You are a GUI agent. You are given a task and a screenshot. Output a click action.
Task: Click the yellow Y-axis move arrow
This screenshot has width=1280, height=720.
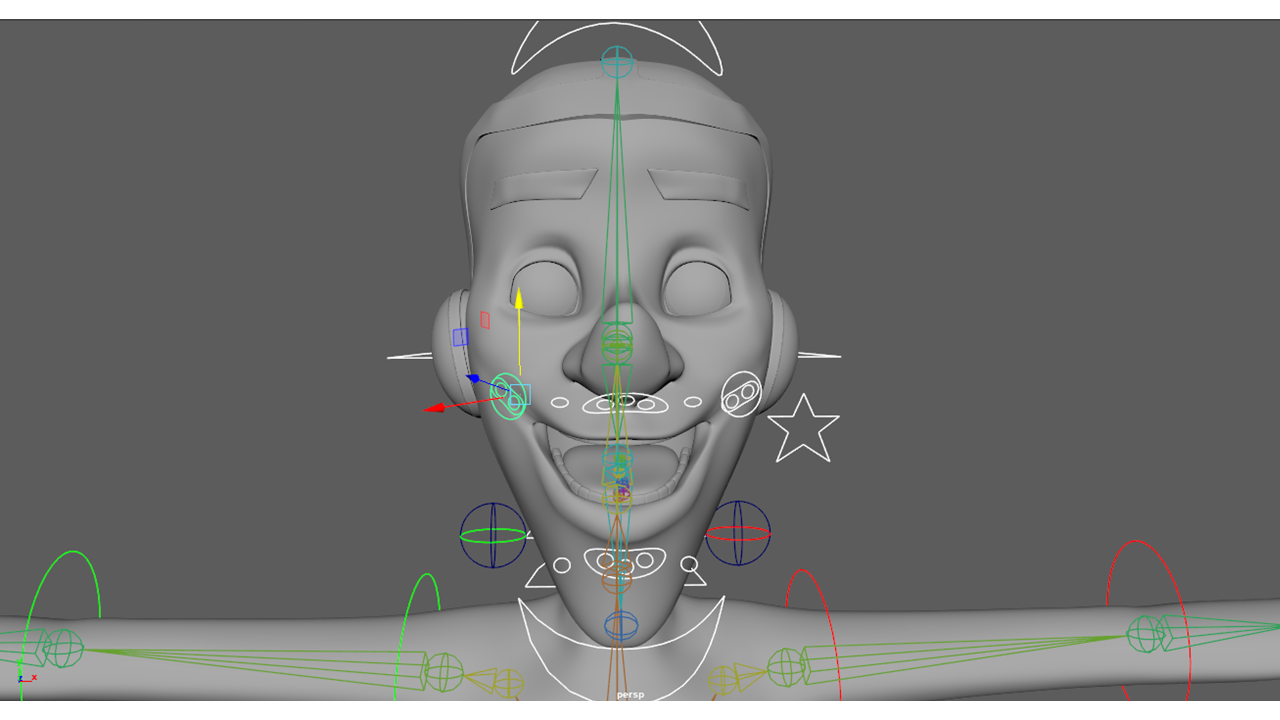tap(519, 298)
